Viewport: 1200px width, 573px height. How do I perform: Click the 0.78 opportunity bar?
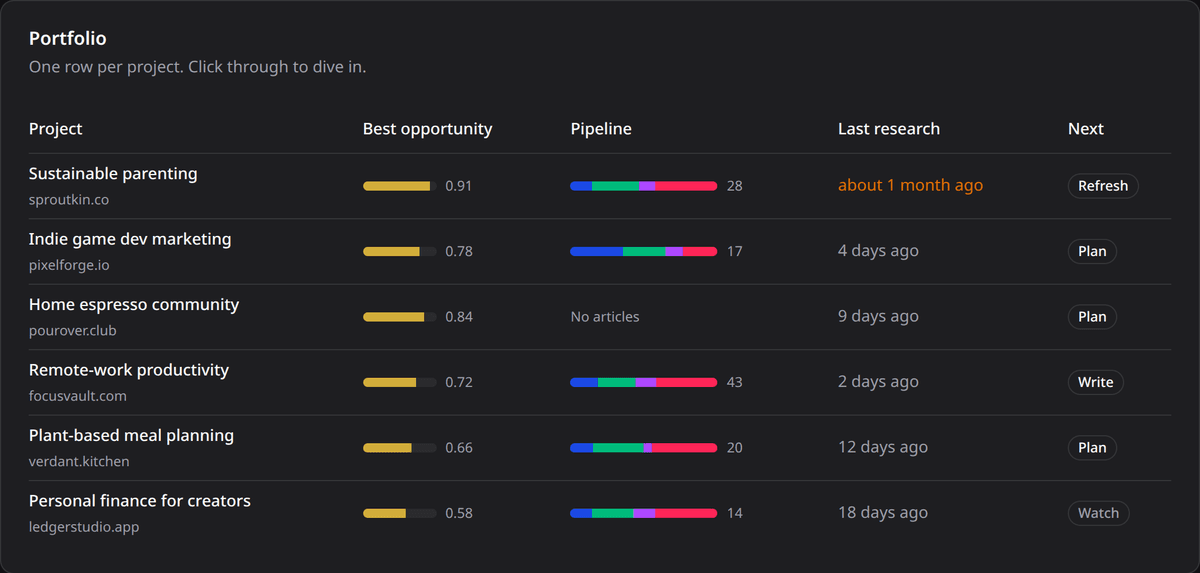pos(400,251)
